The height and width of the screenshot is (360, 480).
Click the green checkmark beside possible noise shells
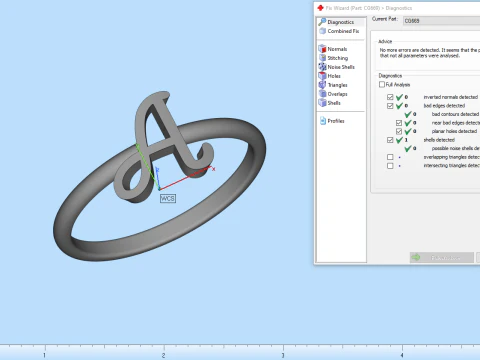pyautogui.click(x=408, y=148)
